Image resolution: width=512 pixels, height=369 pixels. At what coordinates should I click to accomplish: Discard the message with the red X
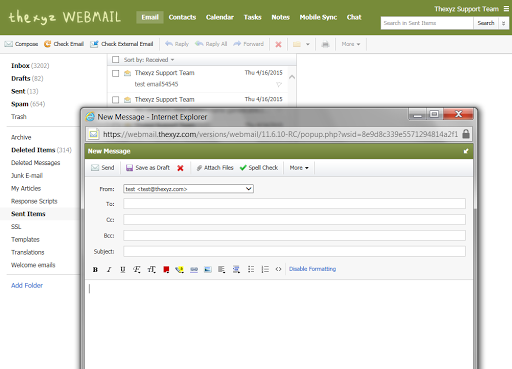point(180,168)
